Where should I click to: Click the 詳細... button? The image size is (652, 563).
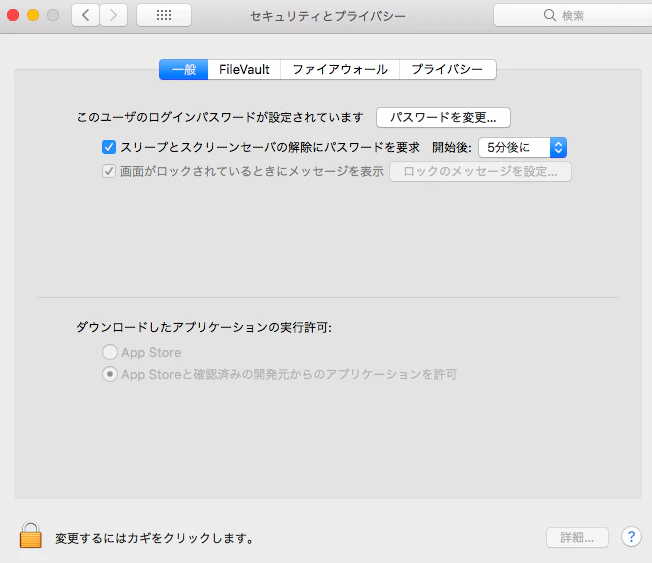tap(577, 538)
